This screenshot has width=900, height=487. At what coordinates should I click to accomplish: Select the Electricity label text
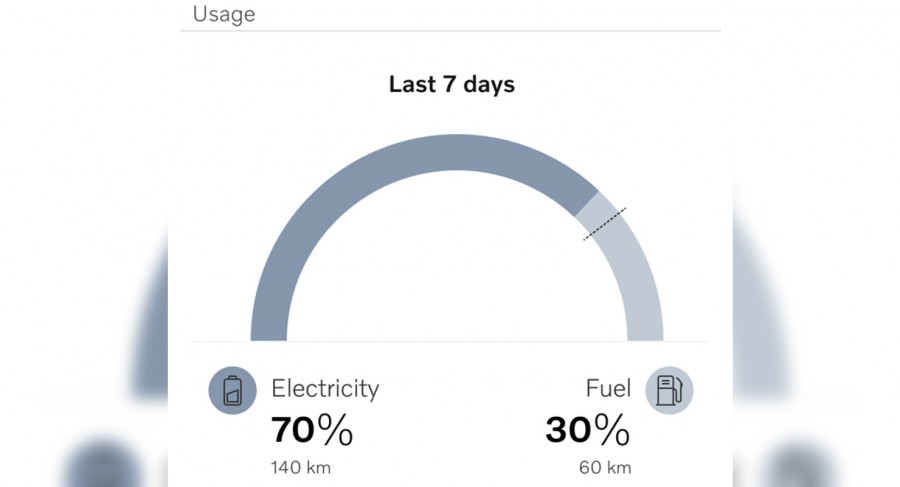(x=325, y=388)
